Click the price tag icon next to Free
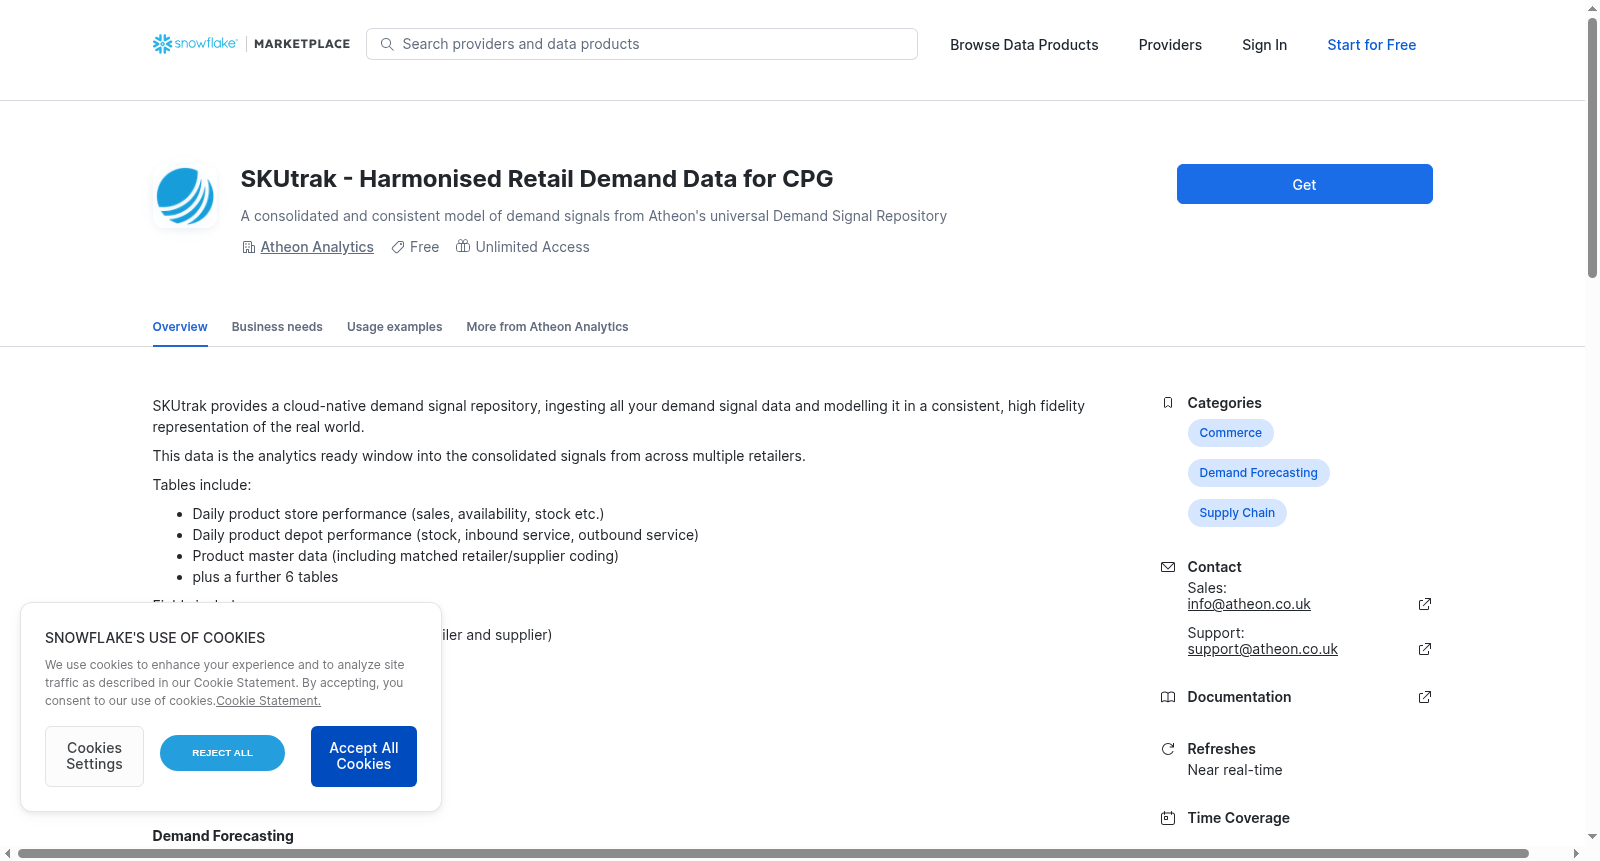The width and height of the screenshot is (1600, 861). pyautogui.click(x=398, y=247)
